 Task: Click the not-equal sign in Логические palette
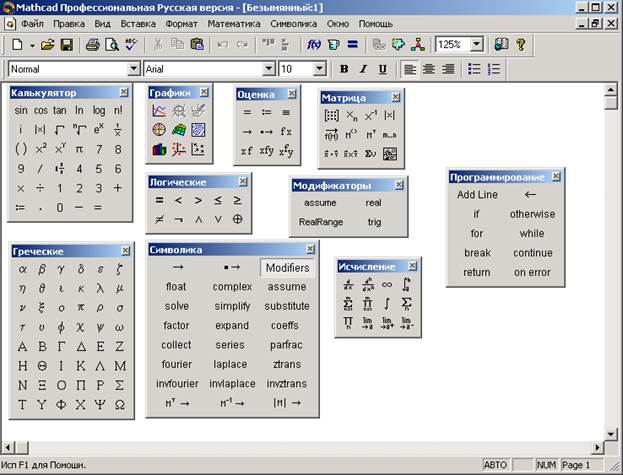(x=159, y=219)
